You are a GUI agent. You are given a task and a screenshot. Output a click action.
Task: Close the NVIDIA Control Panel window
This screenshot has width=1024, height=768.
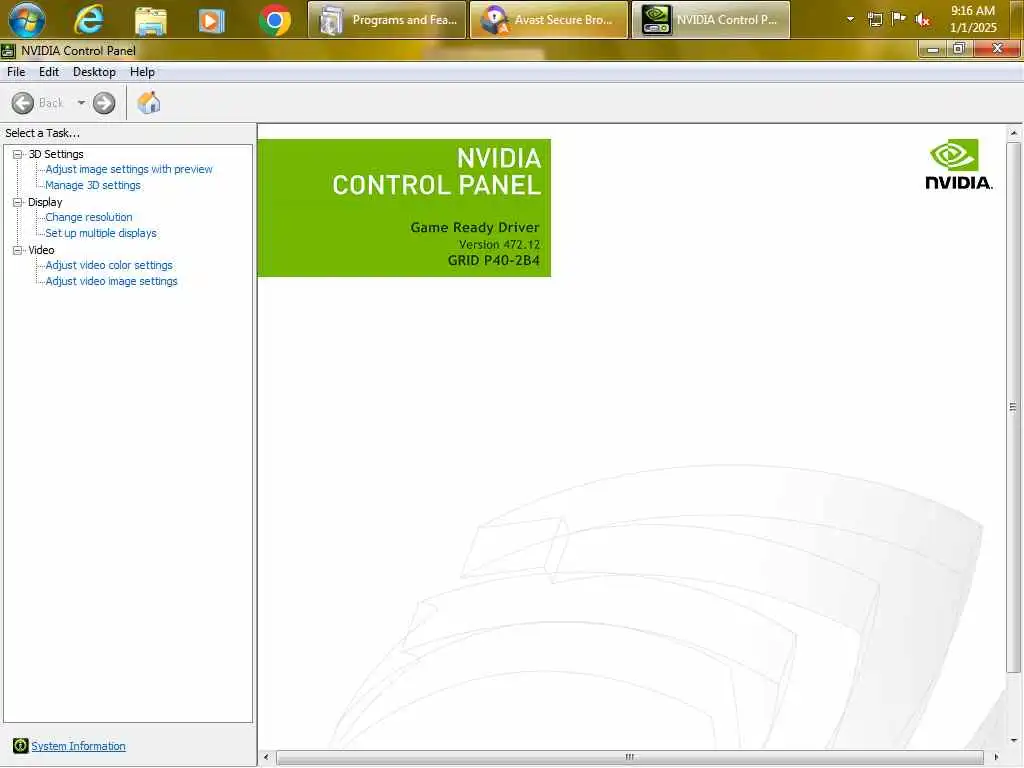point(997,49)
